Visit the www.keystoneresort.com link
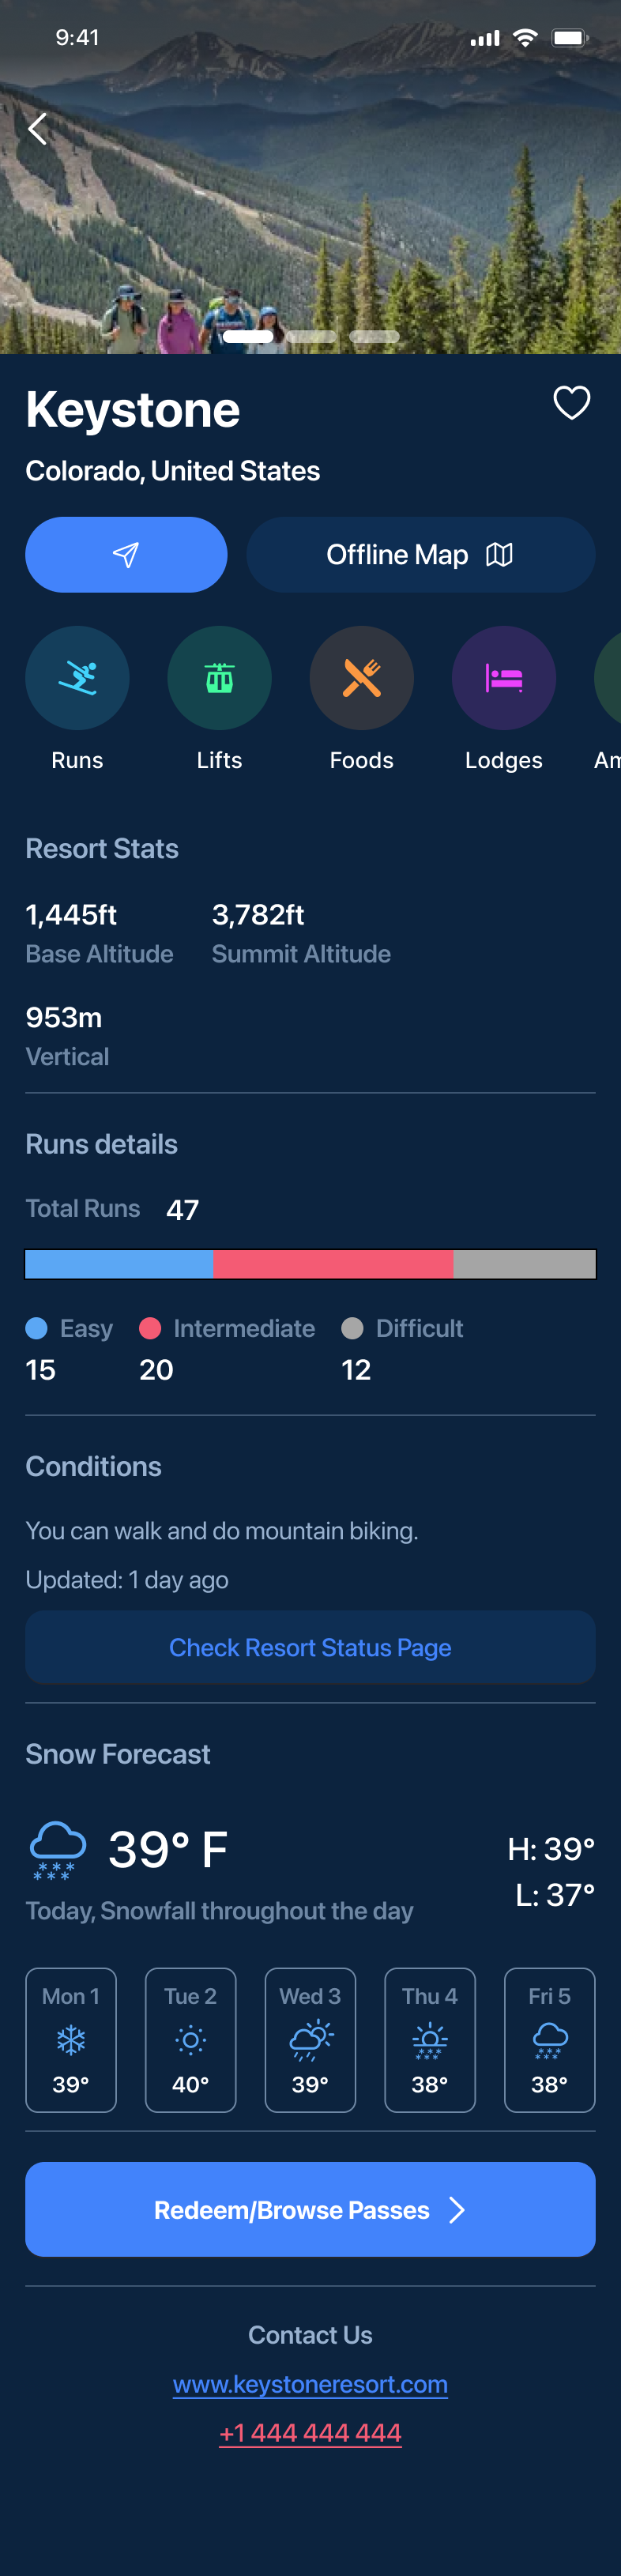The height and width of the screenshot is (2576, 621). pos(310,2384)
